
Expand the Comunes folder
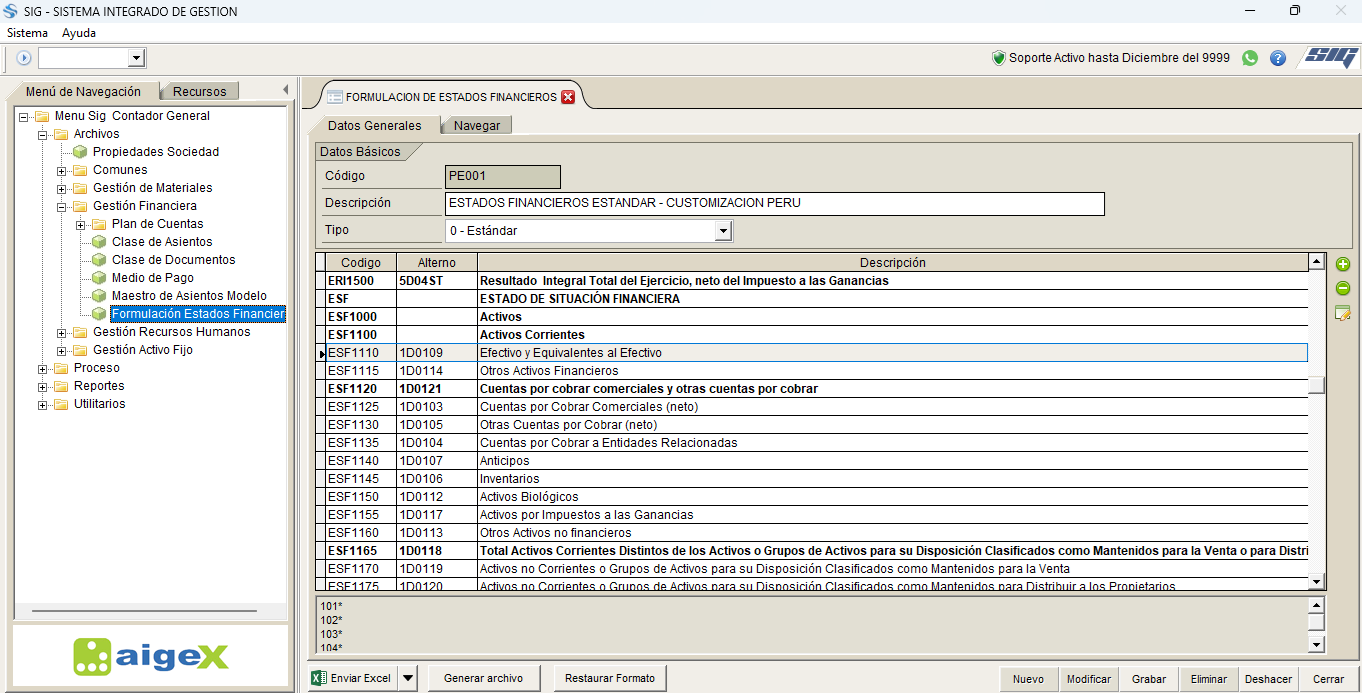62,170
